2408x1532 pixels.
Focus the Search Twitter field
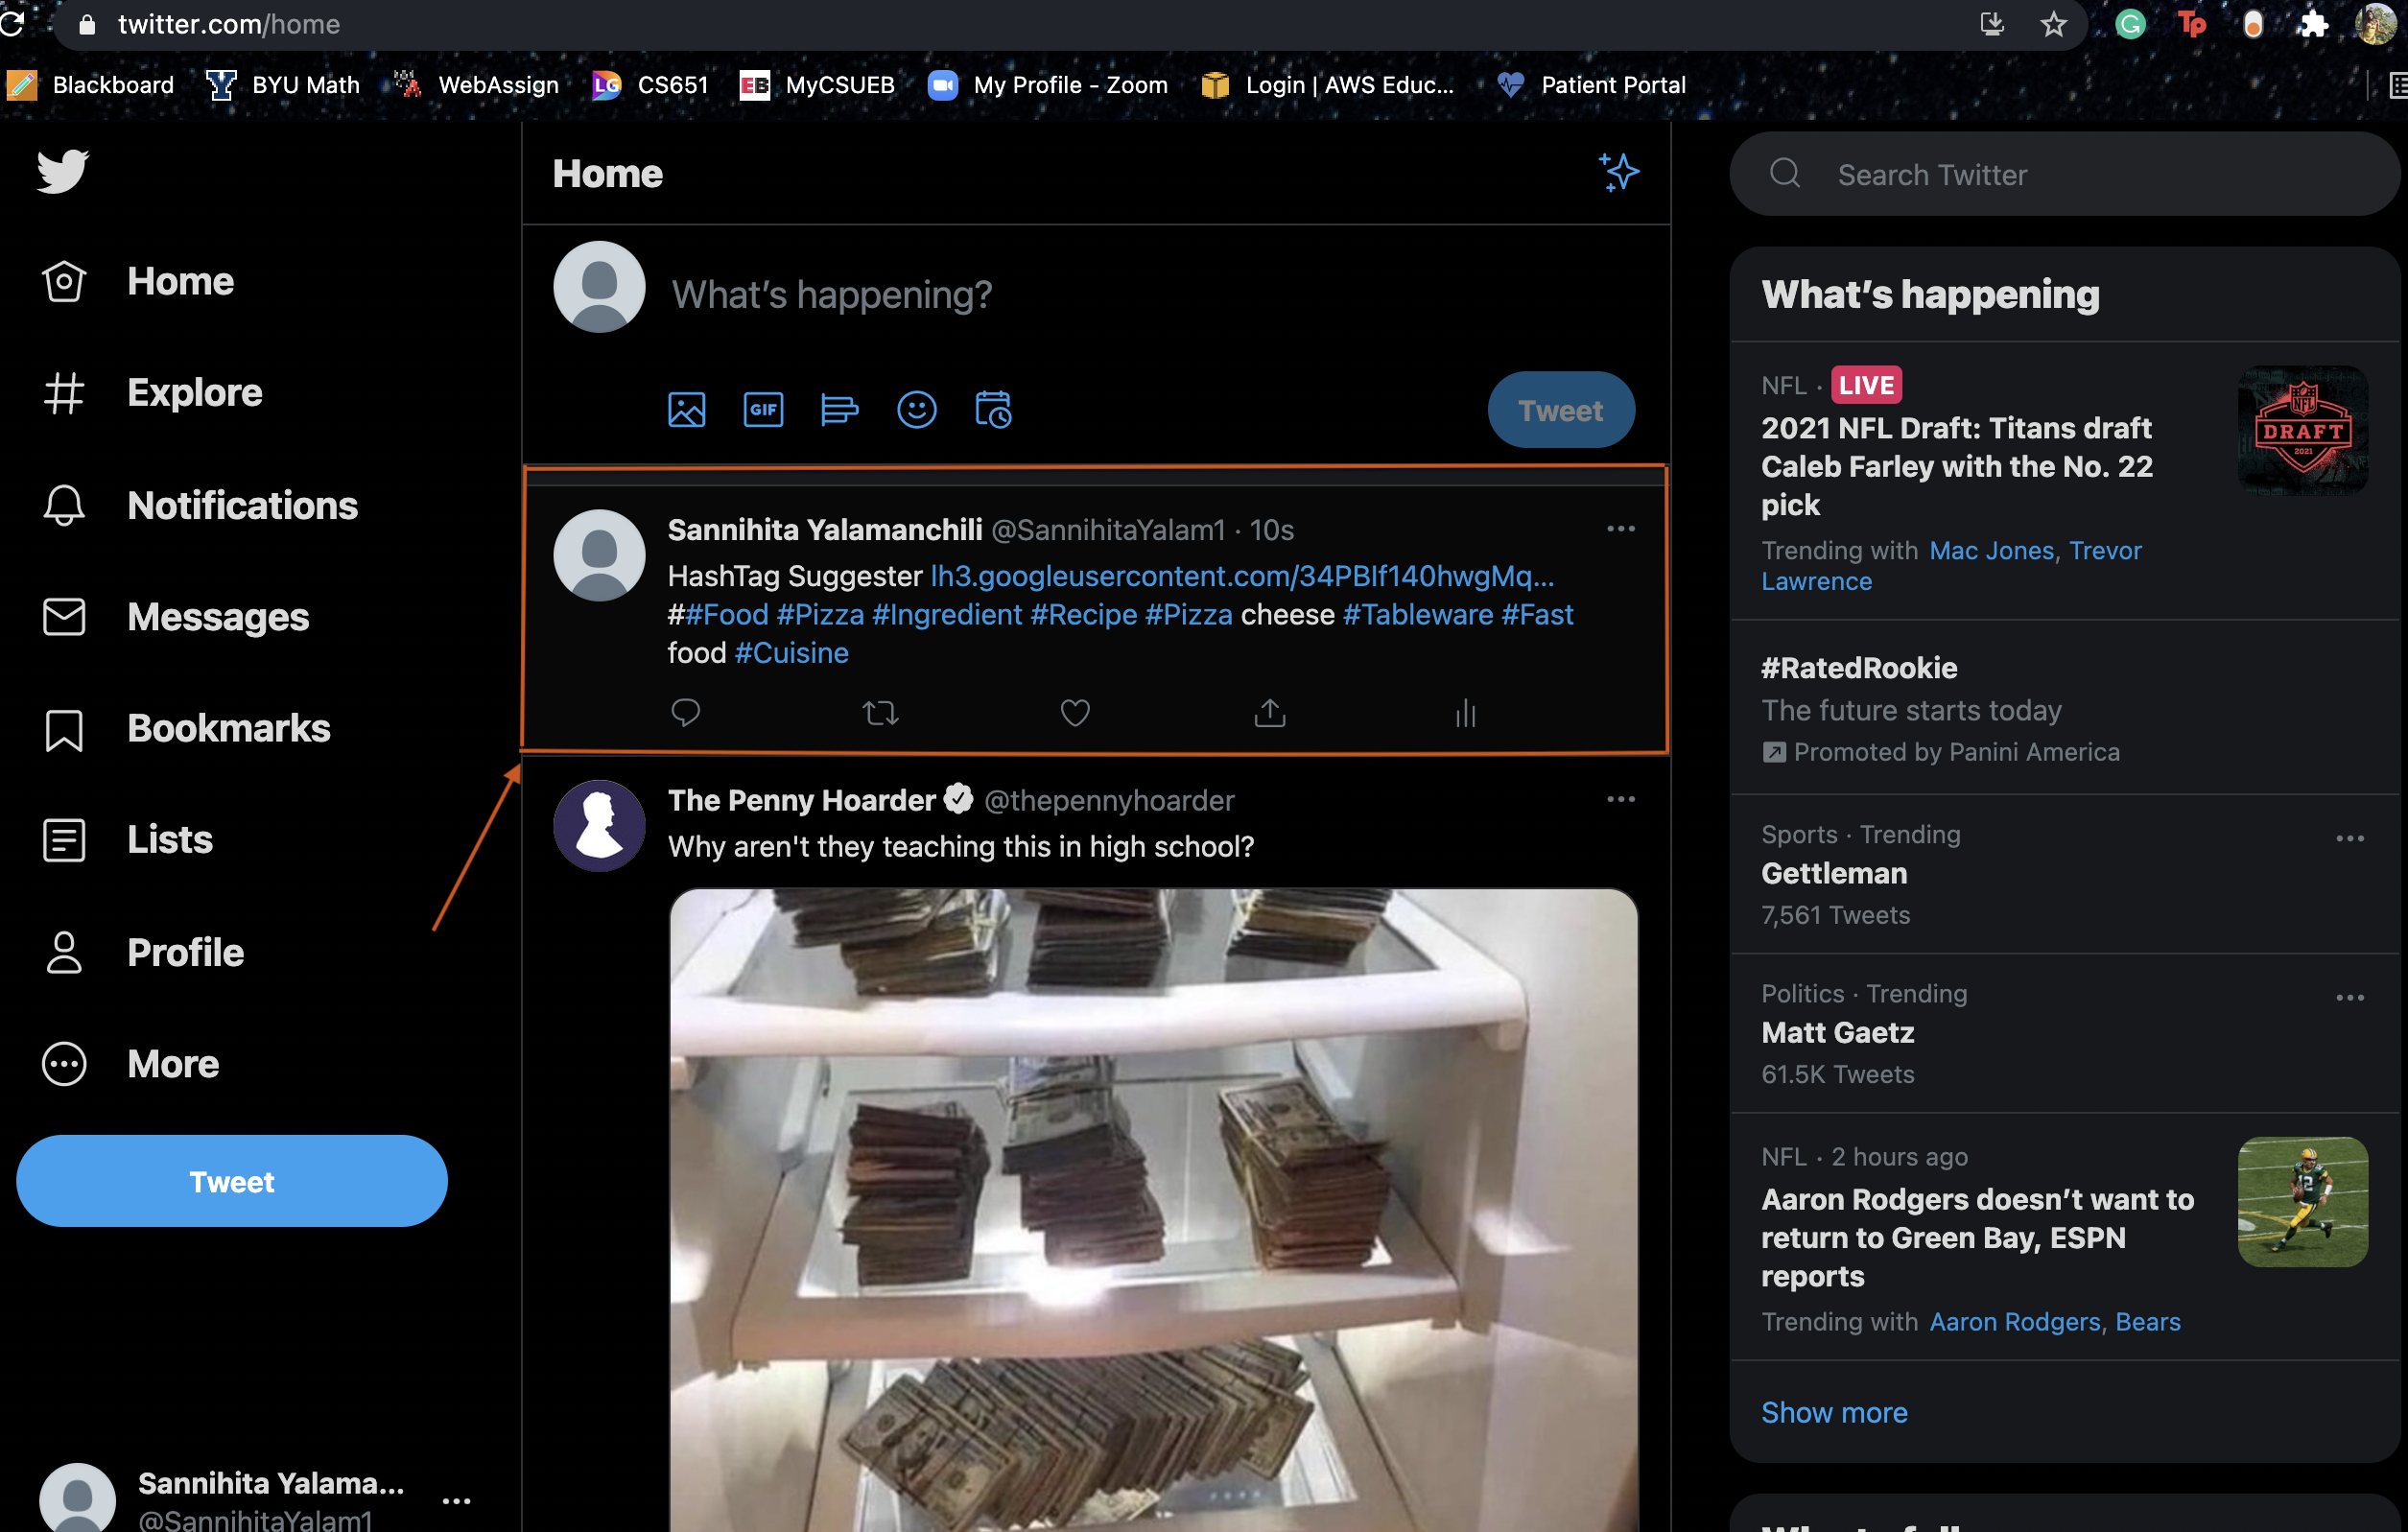pyautogui.click(x=2065, y=174)
